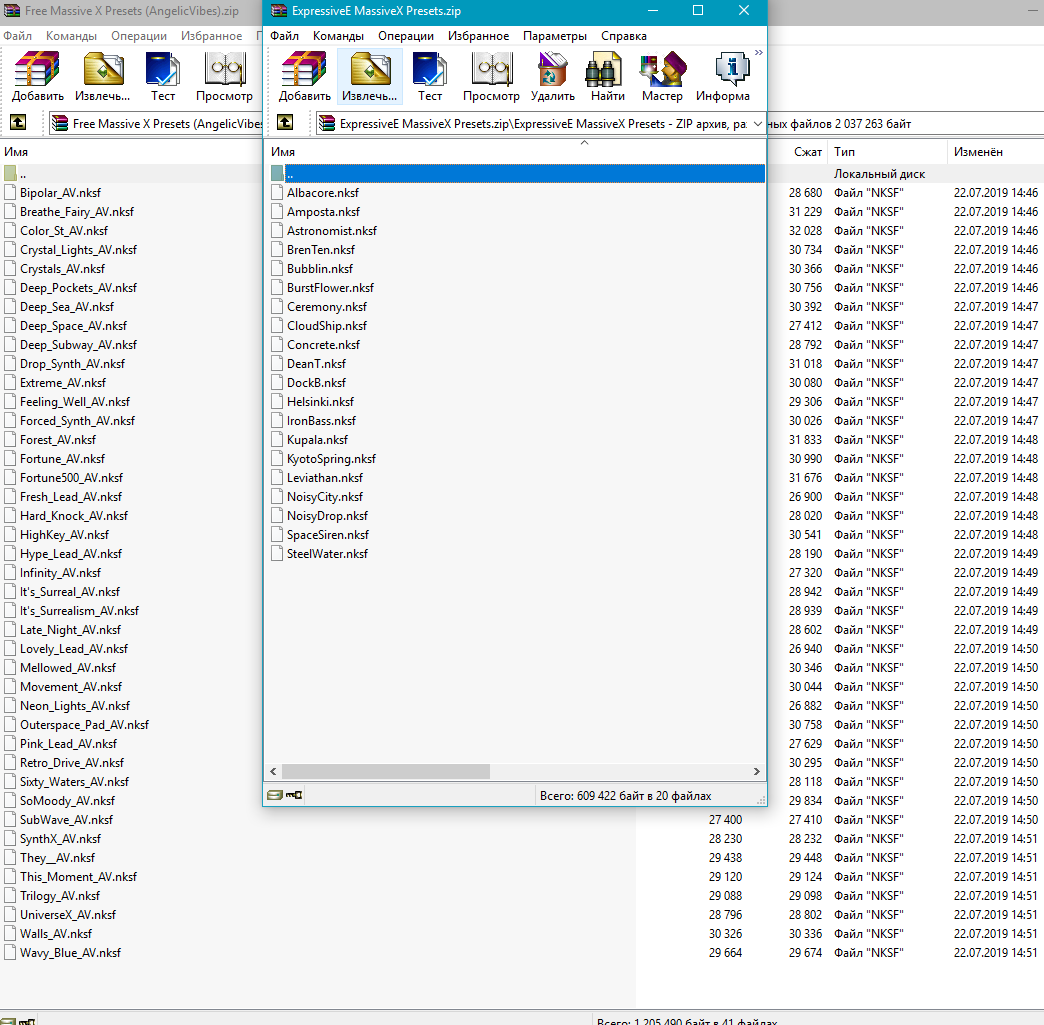Click Free Massive X Presets address field
Image resolution: width=1044 pixels, height=1025 pixels.
156,123
